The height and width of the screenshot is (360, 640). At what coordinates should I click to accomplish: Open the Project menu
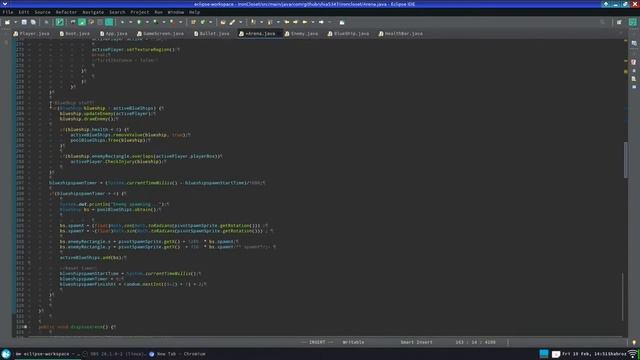pos(140,12)
